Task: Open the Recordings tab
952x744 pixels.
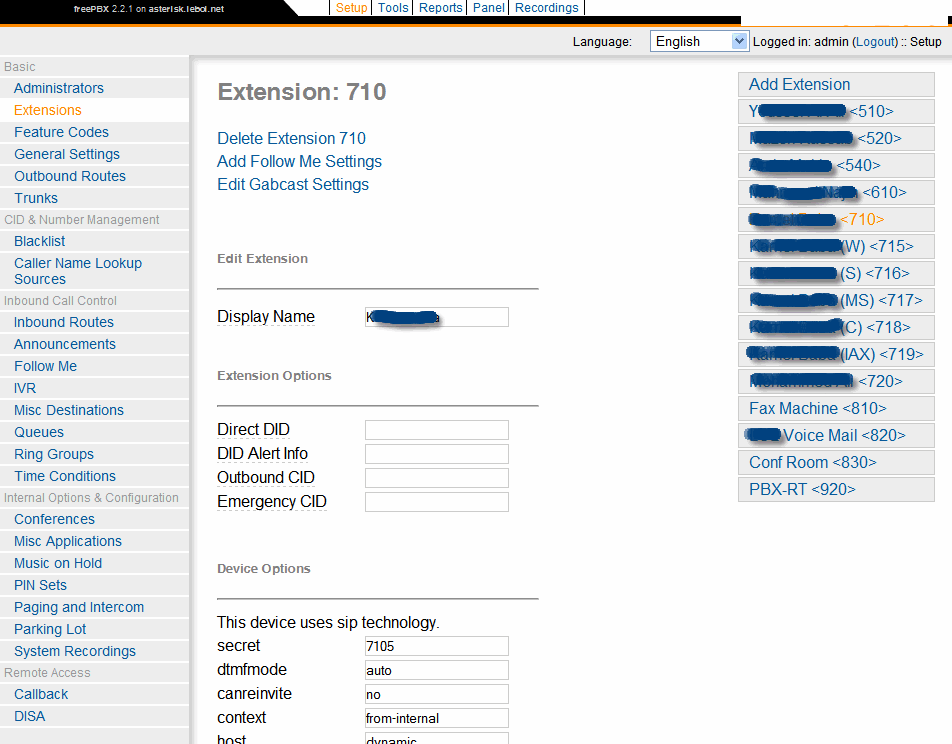Action: coord(546,8)
